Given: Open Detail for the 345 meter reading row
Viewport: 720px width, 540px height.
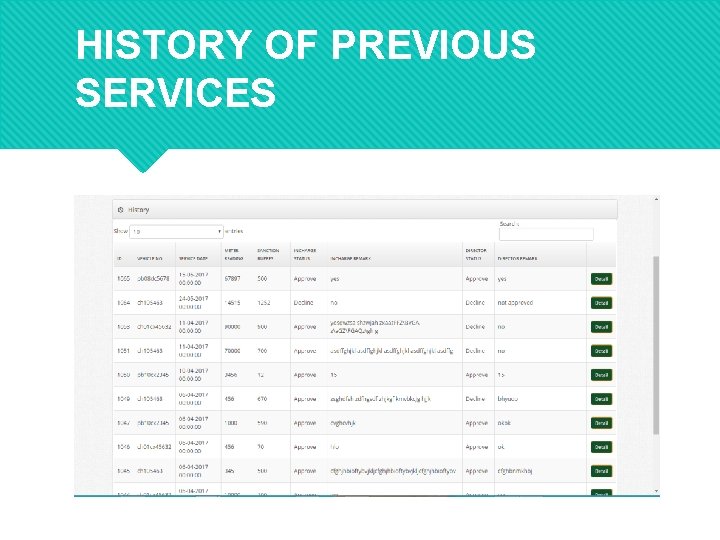Looking at the screenshot, I should (x=601, y=471).
